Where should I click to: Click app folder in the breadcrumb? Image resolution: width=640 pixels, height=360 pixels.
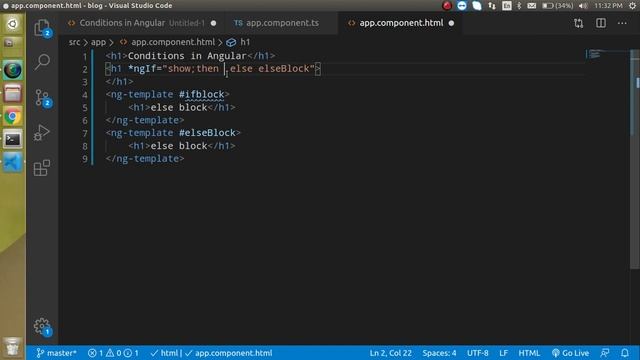(98, 42)
